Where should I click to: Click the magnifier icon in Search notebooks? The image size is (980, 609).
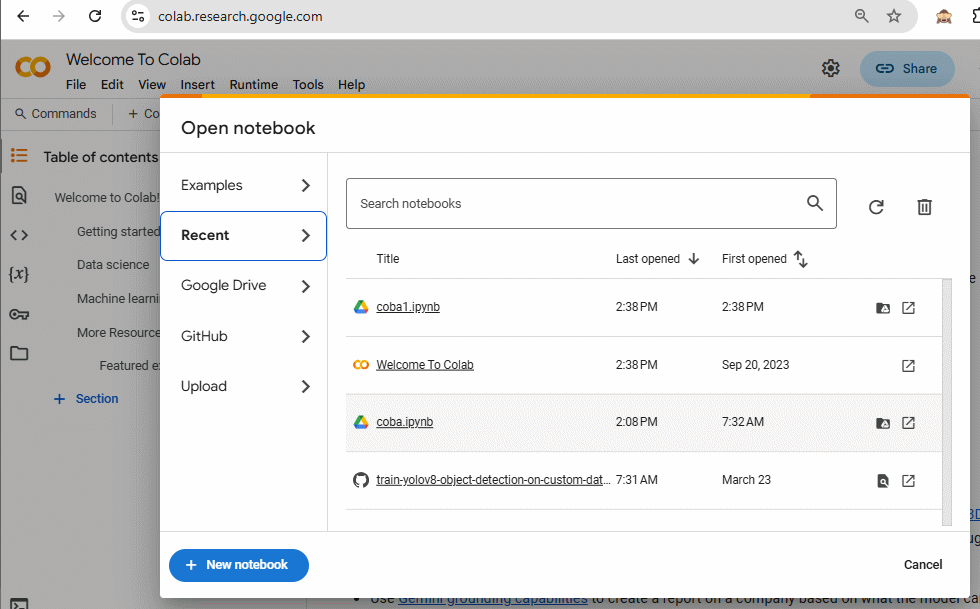tap(814, 203)
